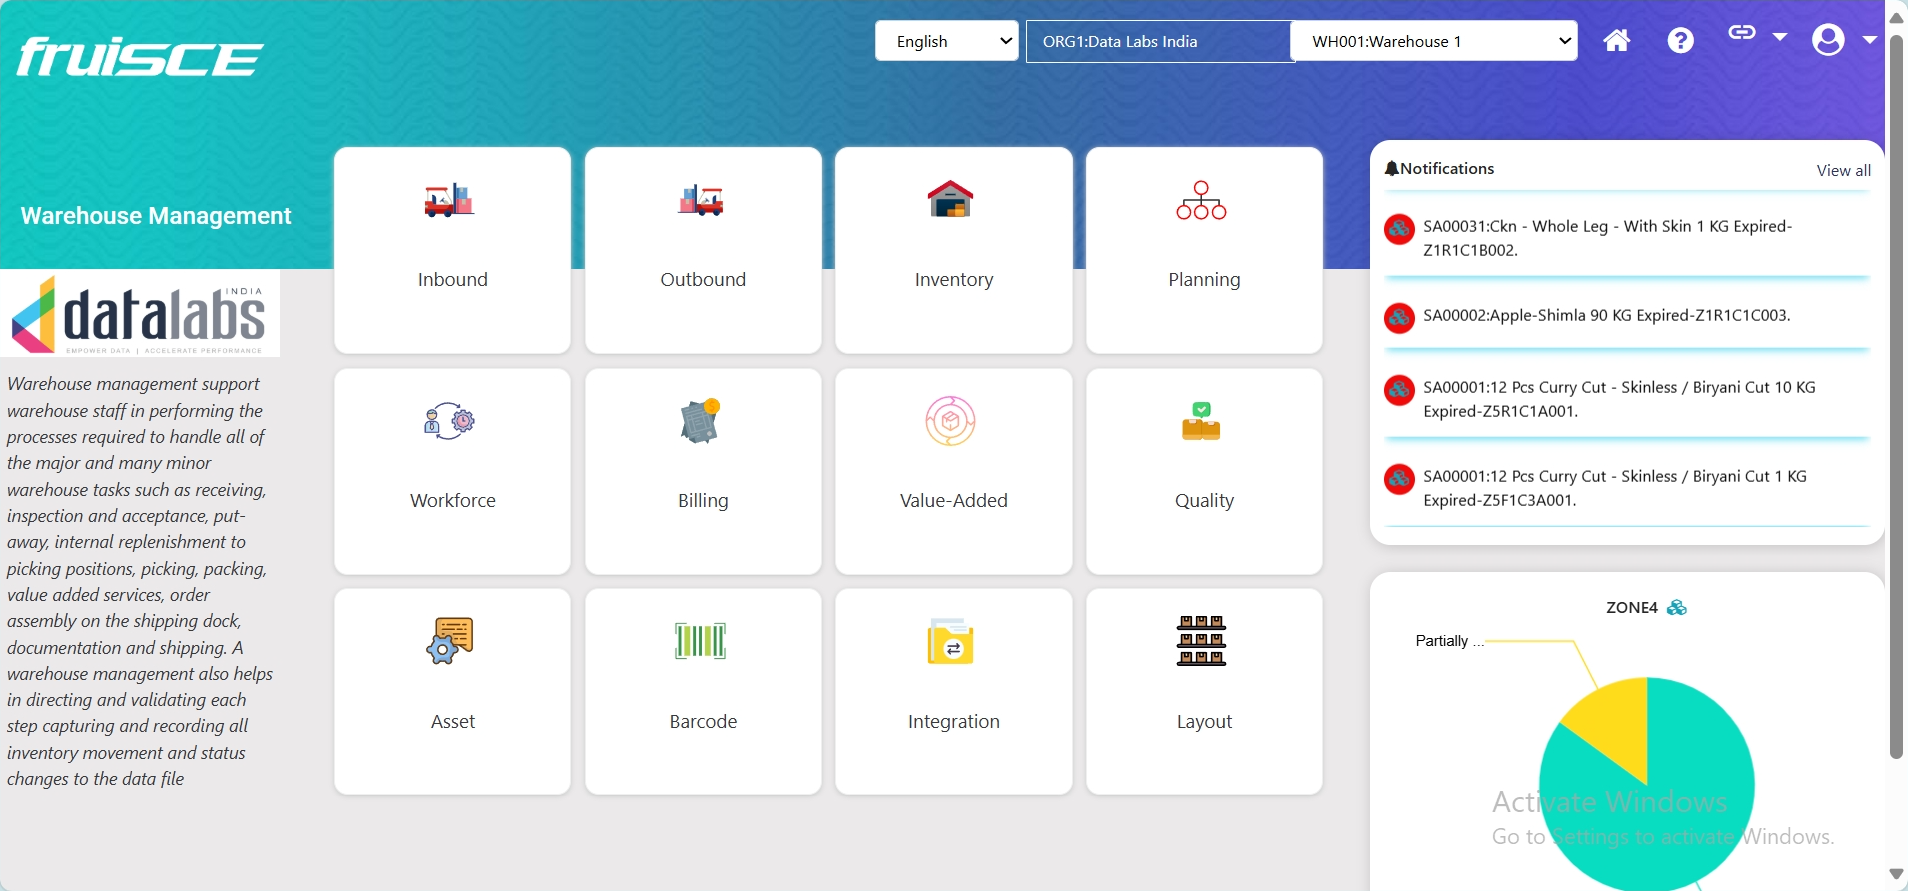Click View all notifications link
This screenshot has width=1908, height=891.
(x=1843, y=170)
